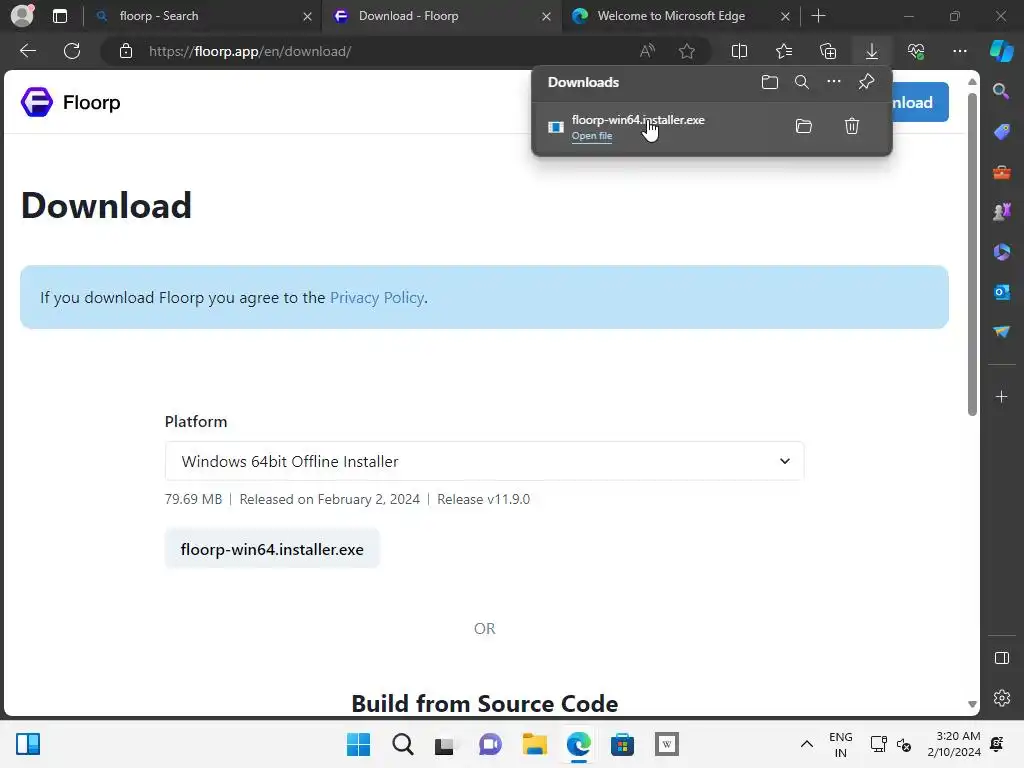Open the Windows Start menu
The width and height of the screenshot is (1024, 768).
click(358, 744)
